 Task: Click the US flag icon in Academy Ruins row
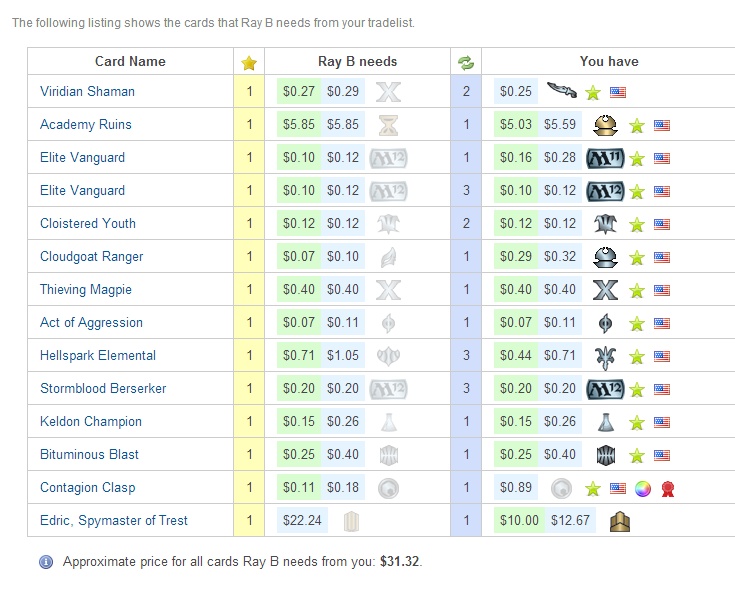pyautogui.click(x=662, y=125)
